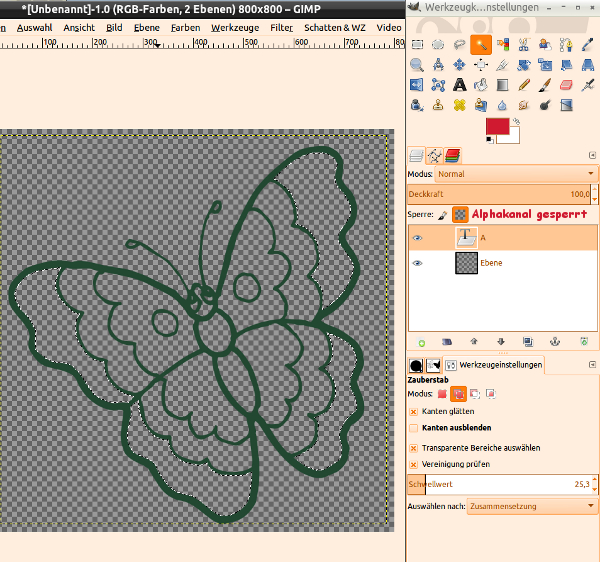Select the Rectangle Select tool
This screenshot has height=562, width=600.
point(416,45)
